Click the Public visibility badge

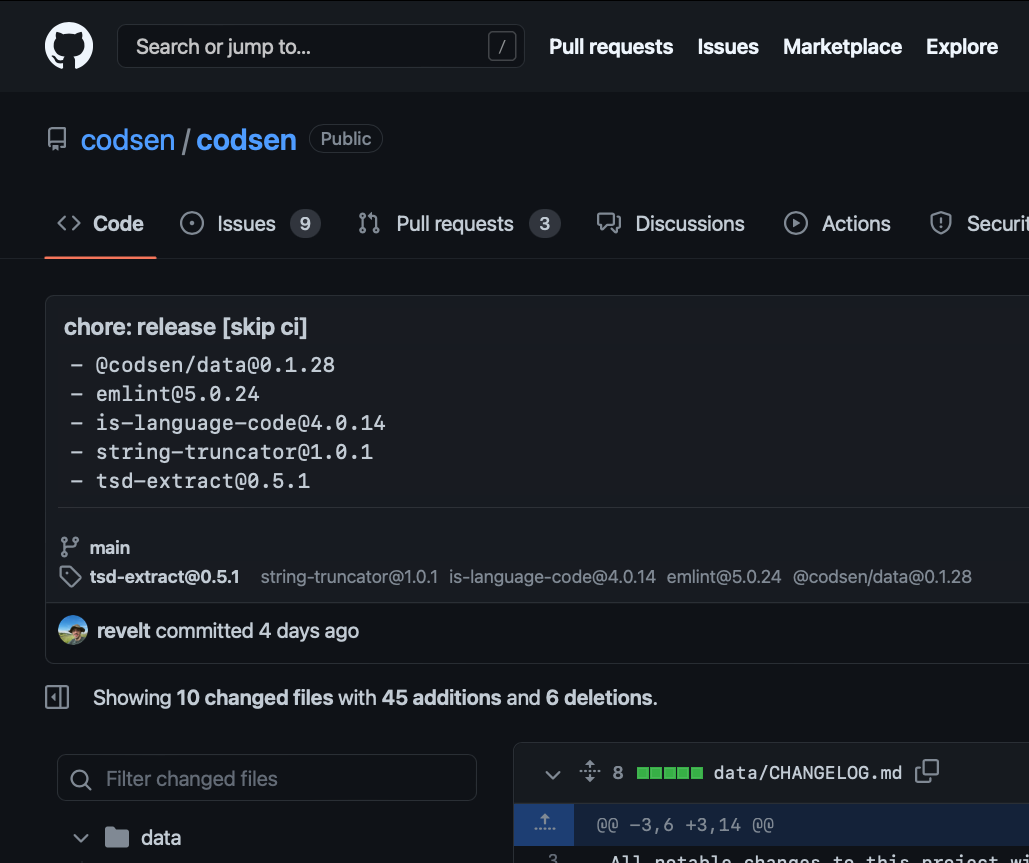pos(346,138)
